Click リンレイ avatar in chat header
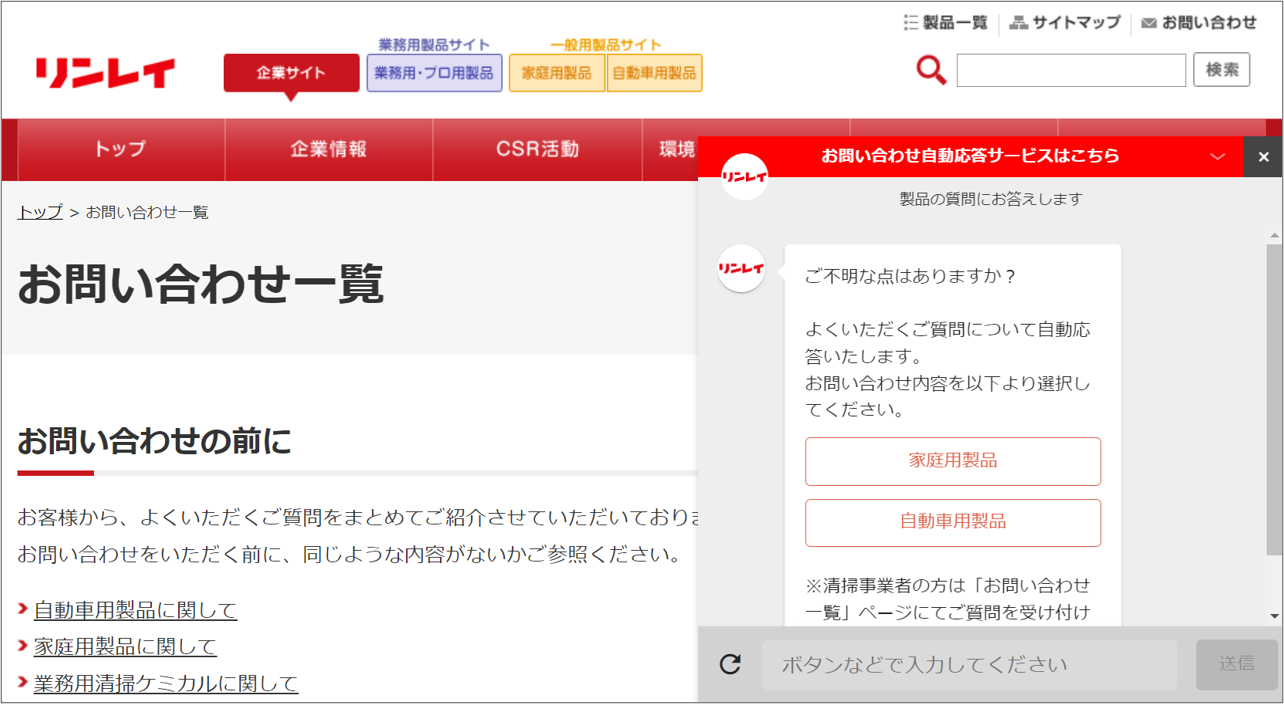Image resolution: width=1284 pixels, height=704 pixels. (x=744, y=177)
